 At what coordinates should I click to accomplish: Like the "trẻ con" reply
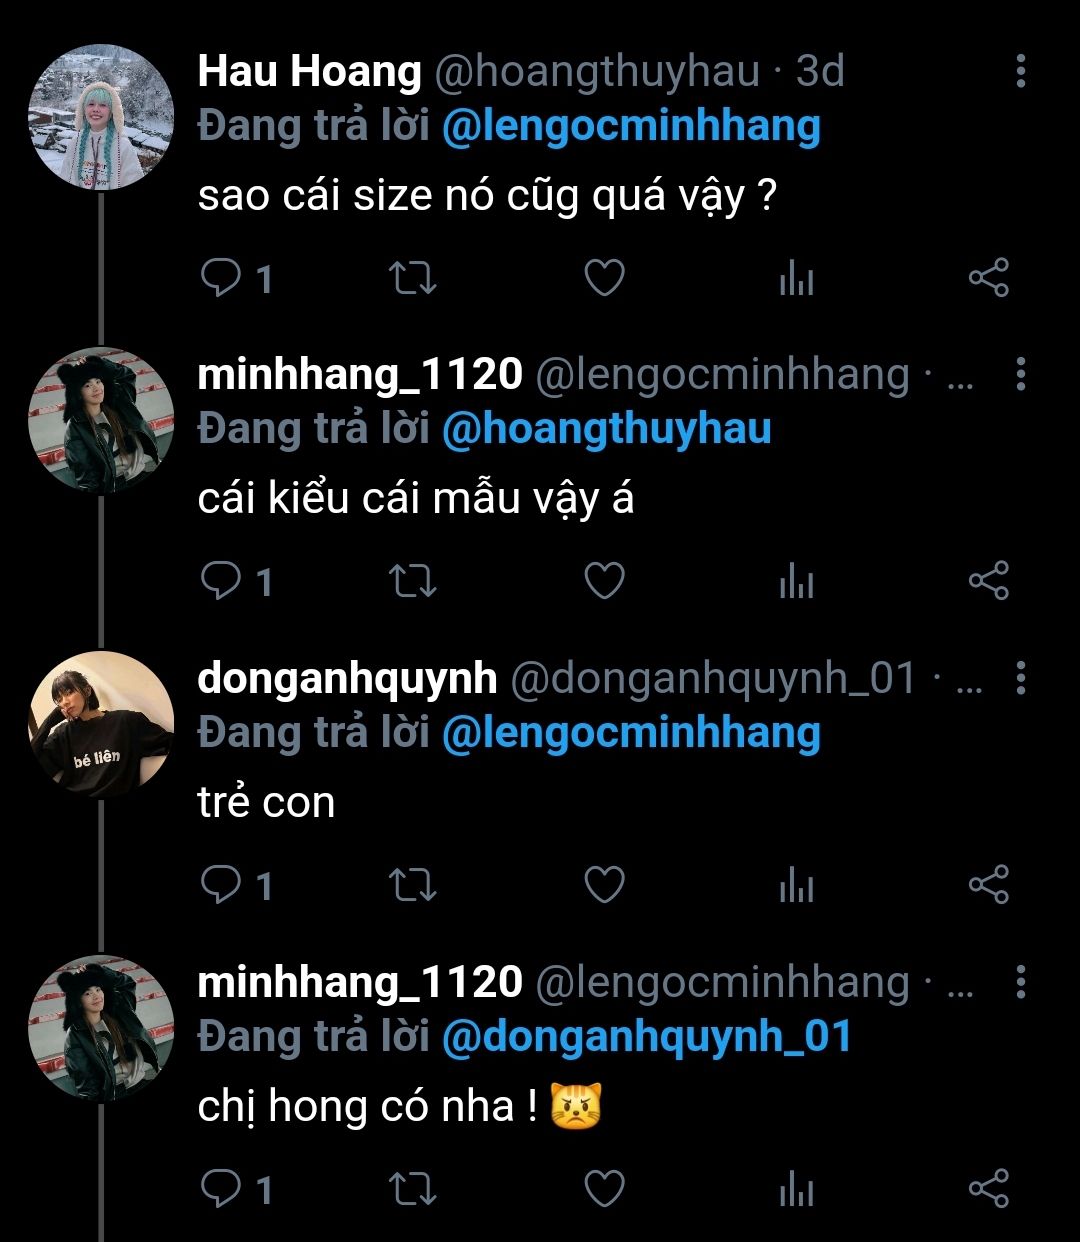click(604, 885)
